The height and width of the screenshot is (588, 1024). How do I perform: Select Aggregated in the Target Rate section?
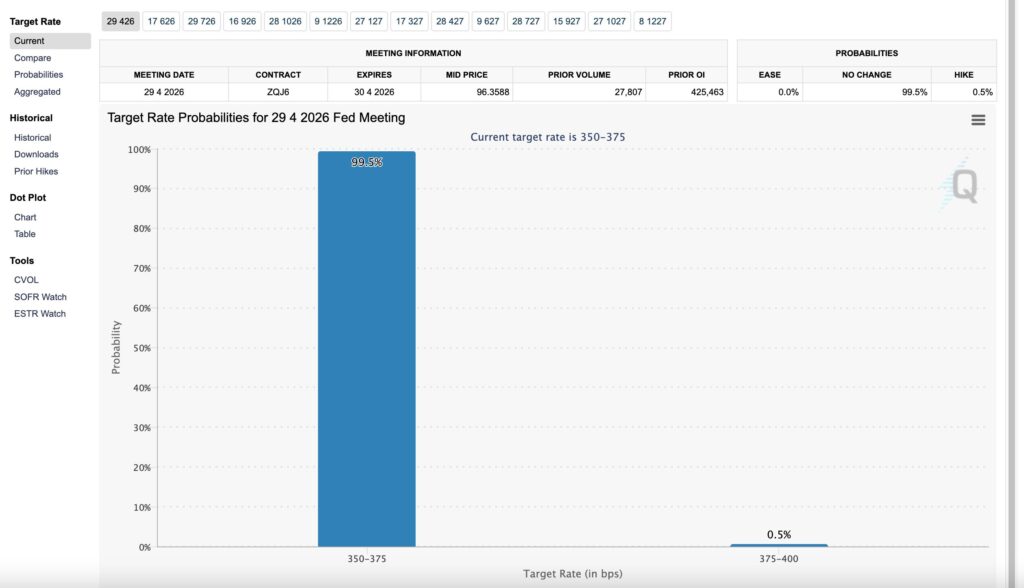pyautogui.click(x=37, y=92)
